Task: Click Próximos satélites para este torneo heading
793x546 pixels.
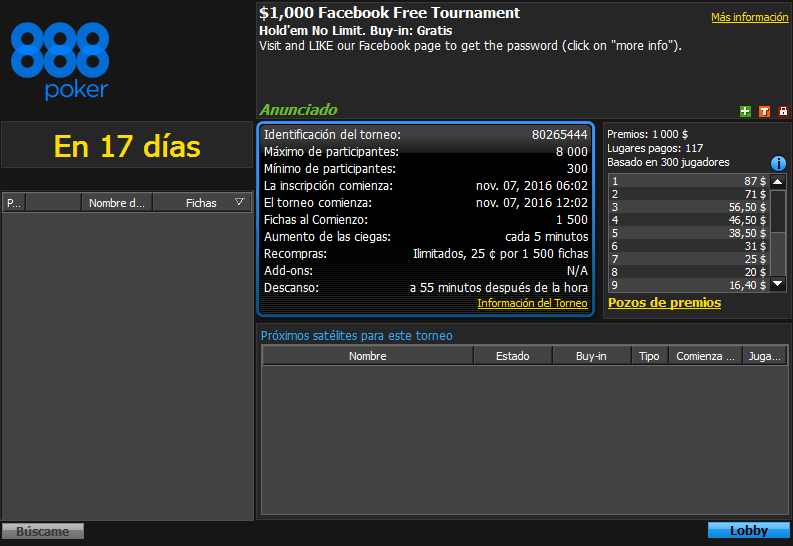Action: click(x=357, y=336)
